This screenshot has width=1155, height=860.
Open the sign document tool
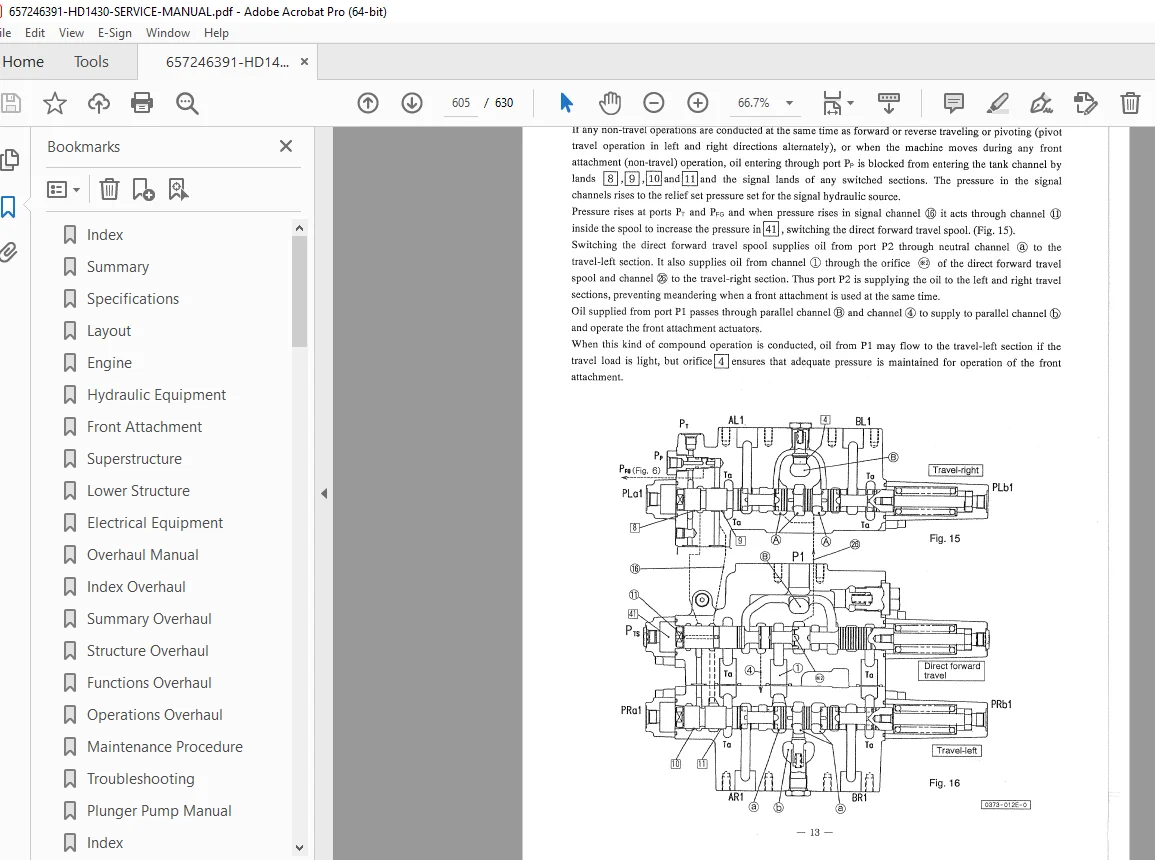pyautogui.click(x=1042, y=103)
